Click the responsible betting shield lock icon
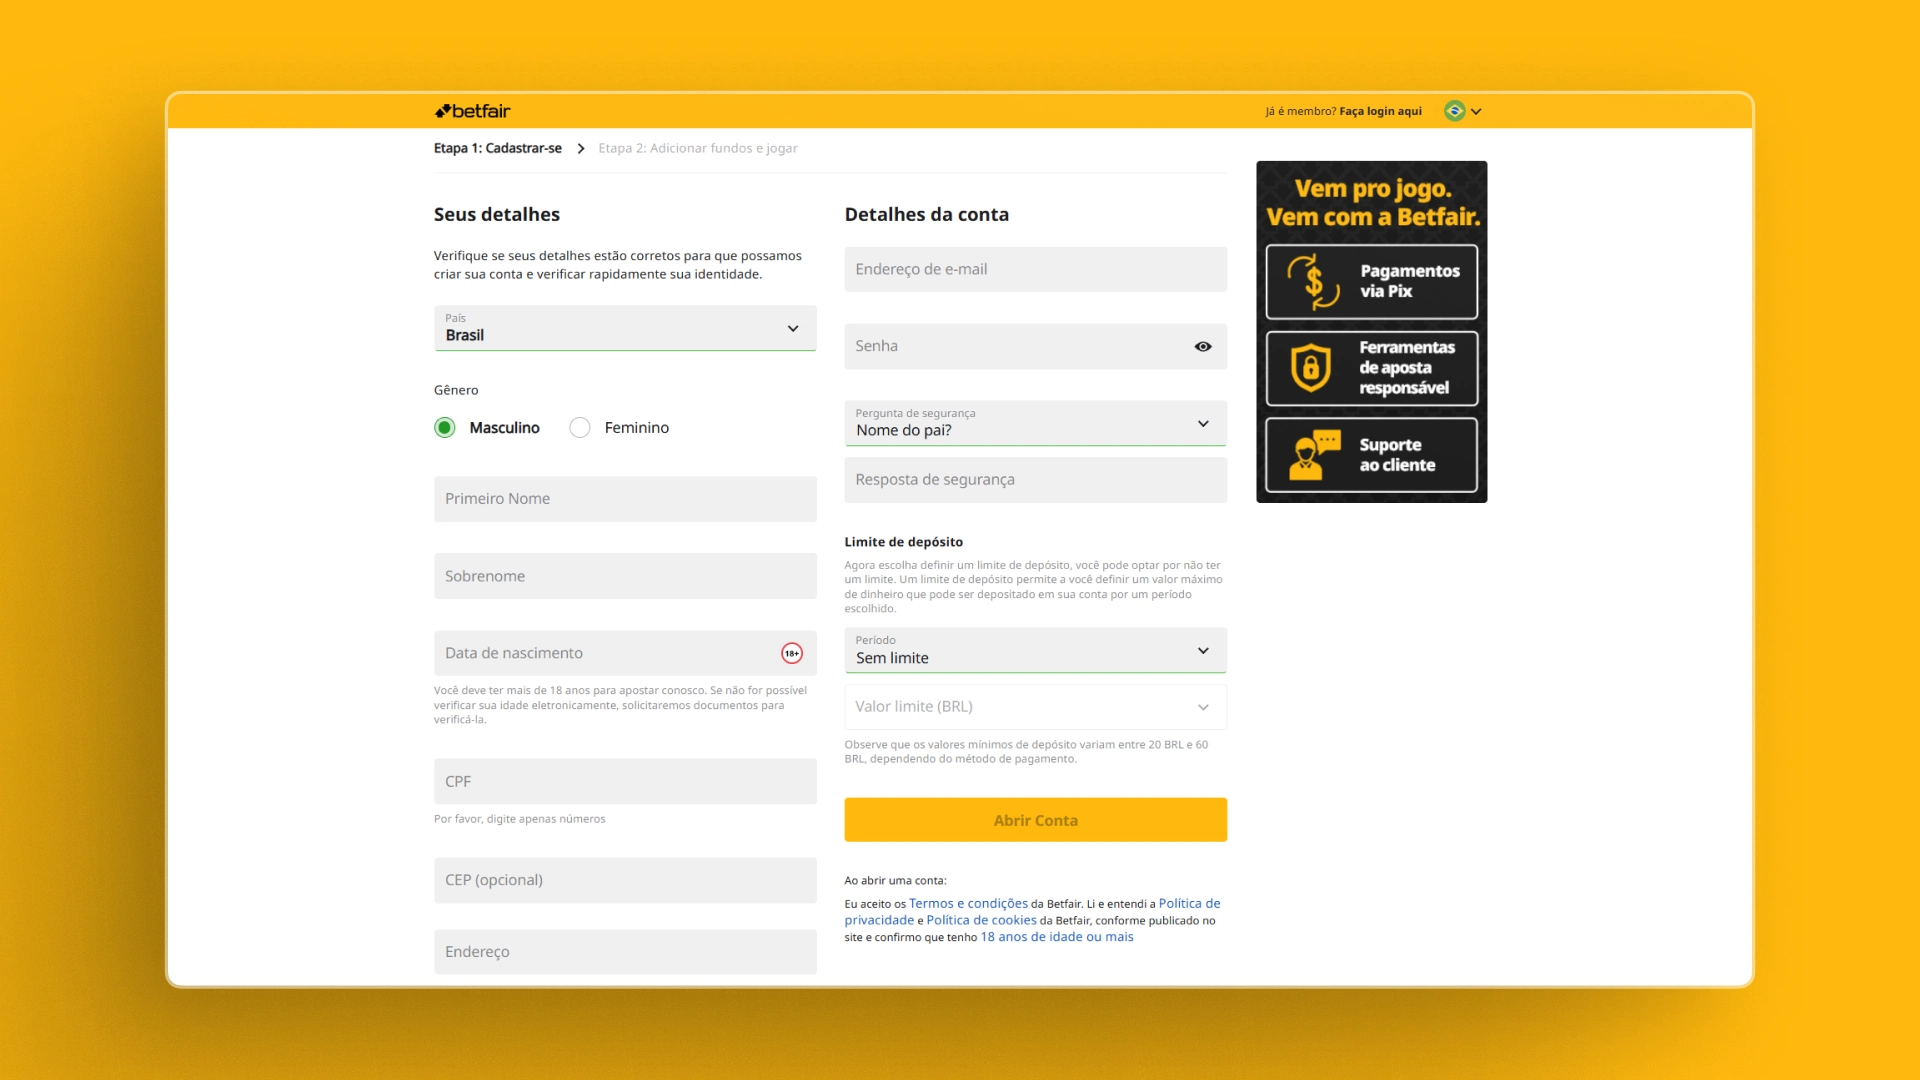Image resolution: width=1920 pixels, height=1080 pixels. point(1310,368)
